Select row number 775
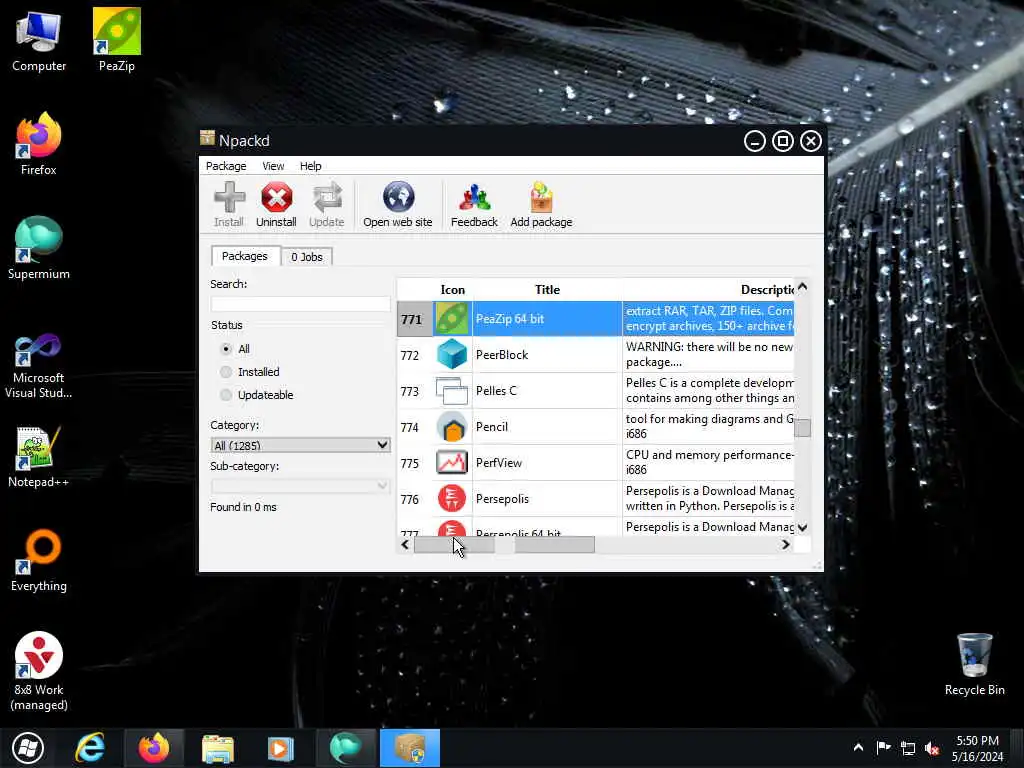The height and width of the screenshot is (768, 1024). point(414,462)
